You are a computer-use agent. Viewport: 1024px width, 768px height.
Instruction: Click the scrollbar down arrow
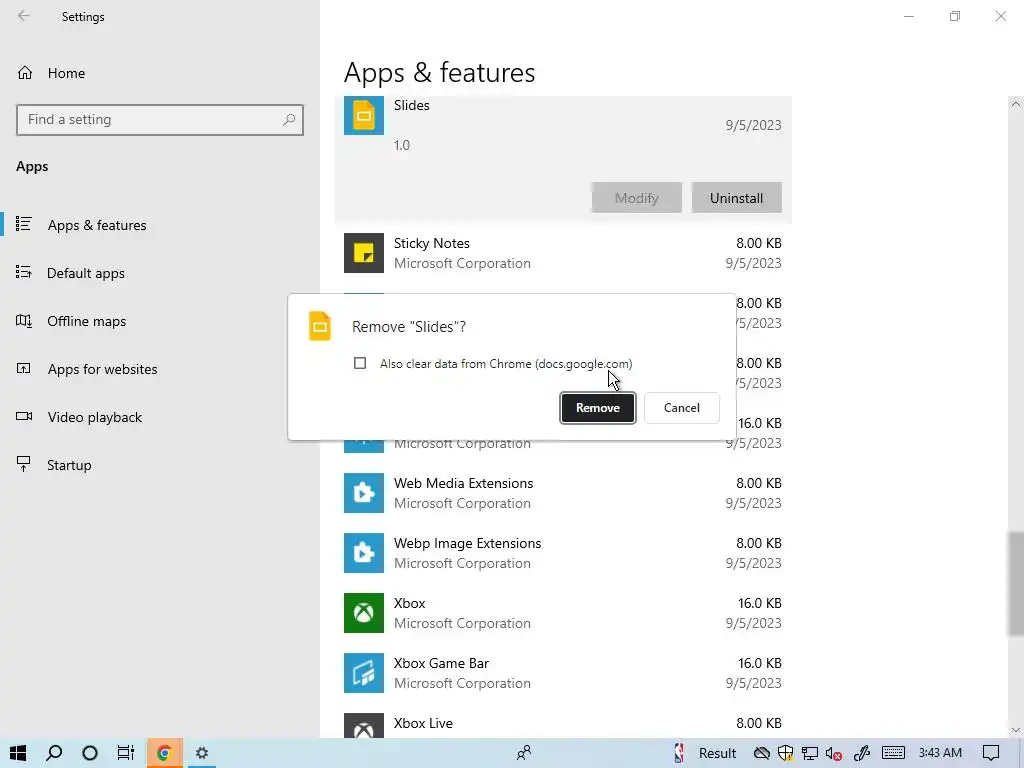(1016, 730)
